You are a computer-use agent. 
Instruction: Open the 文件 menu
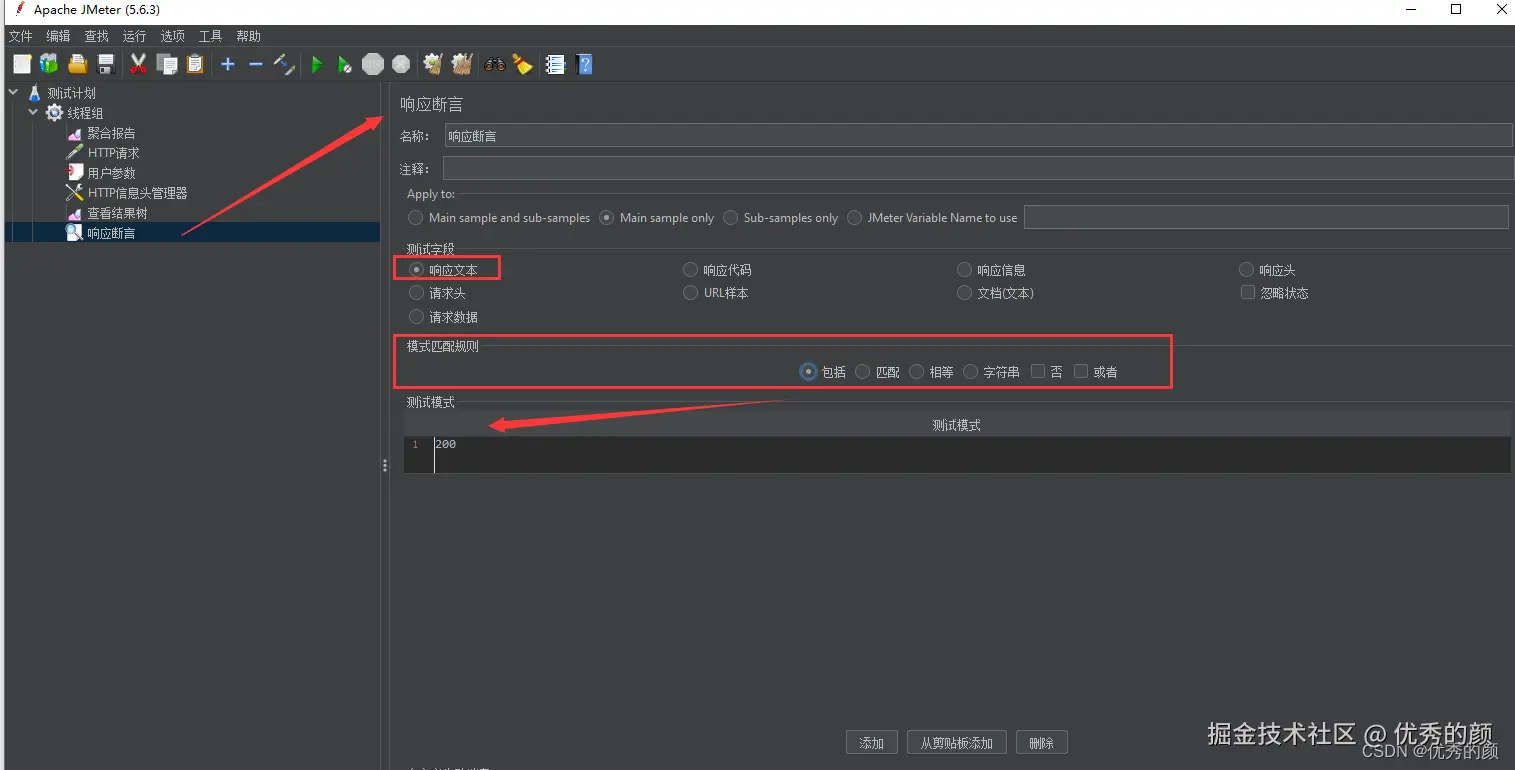[20, 36]
